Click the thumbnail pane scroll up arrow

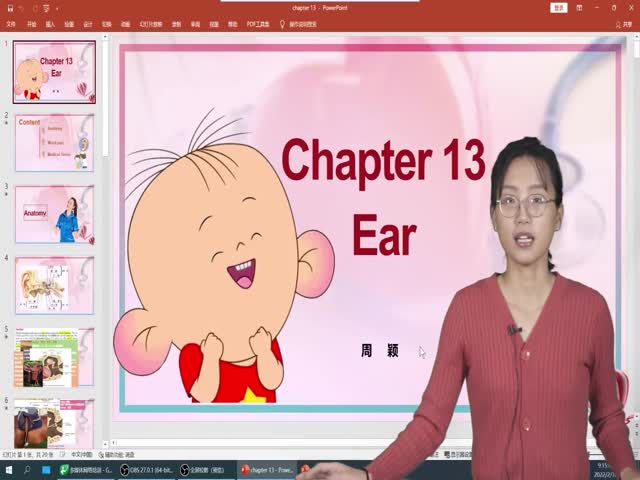(105, 37)
